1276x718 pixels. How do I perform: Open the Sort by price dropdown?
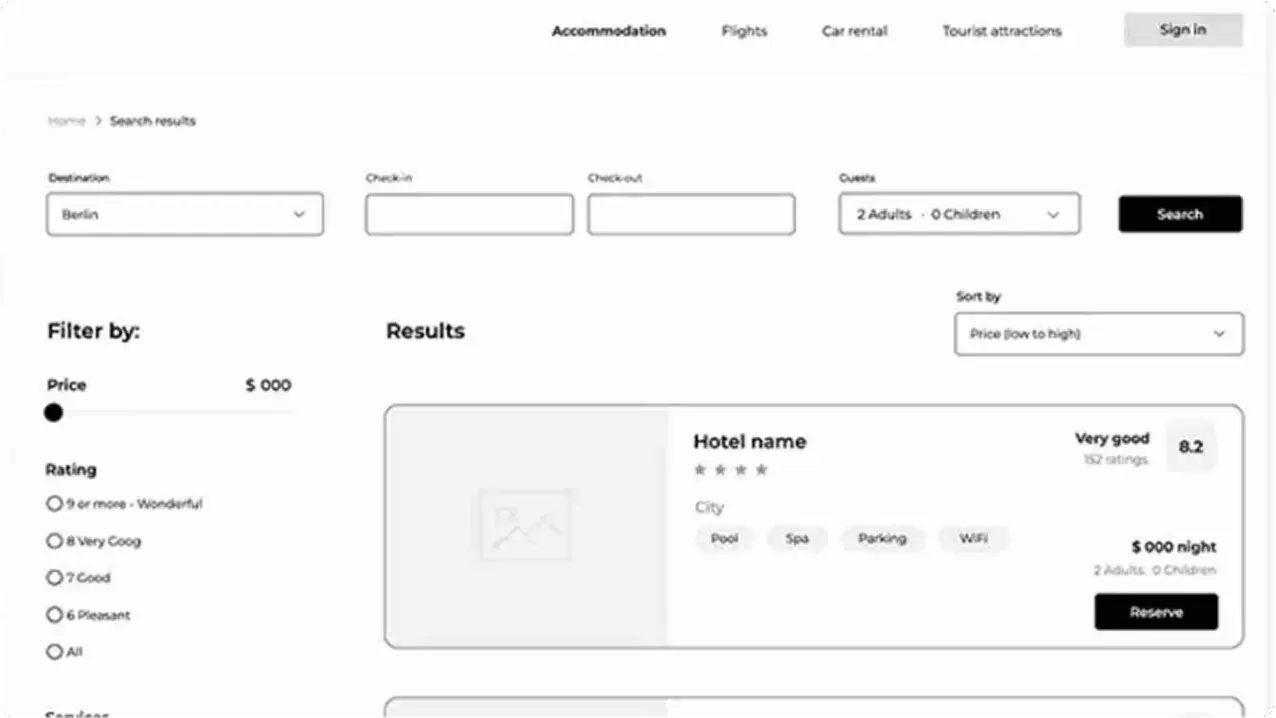(1098, 334)
